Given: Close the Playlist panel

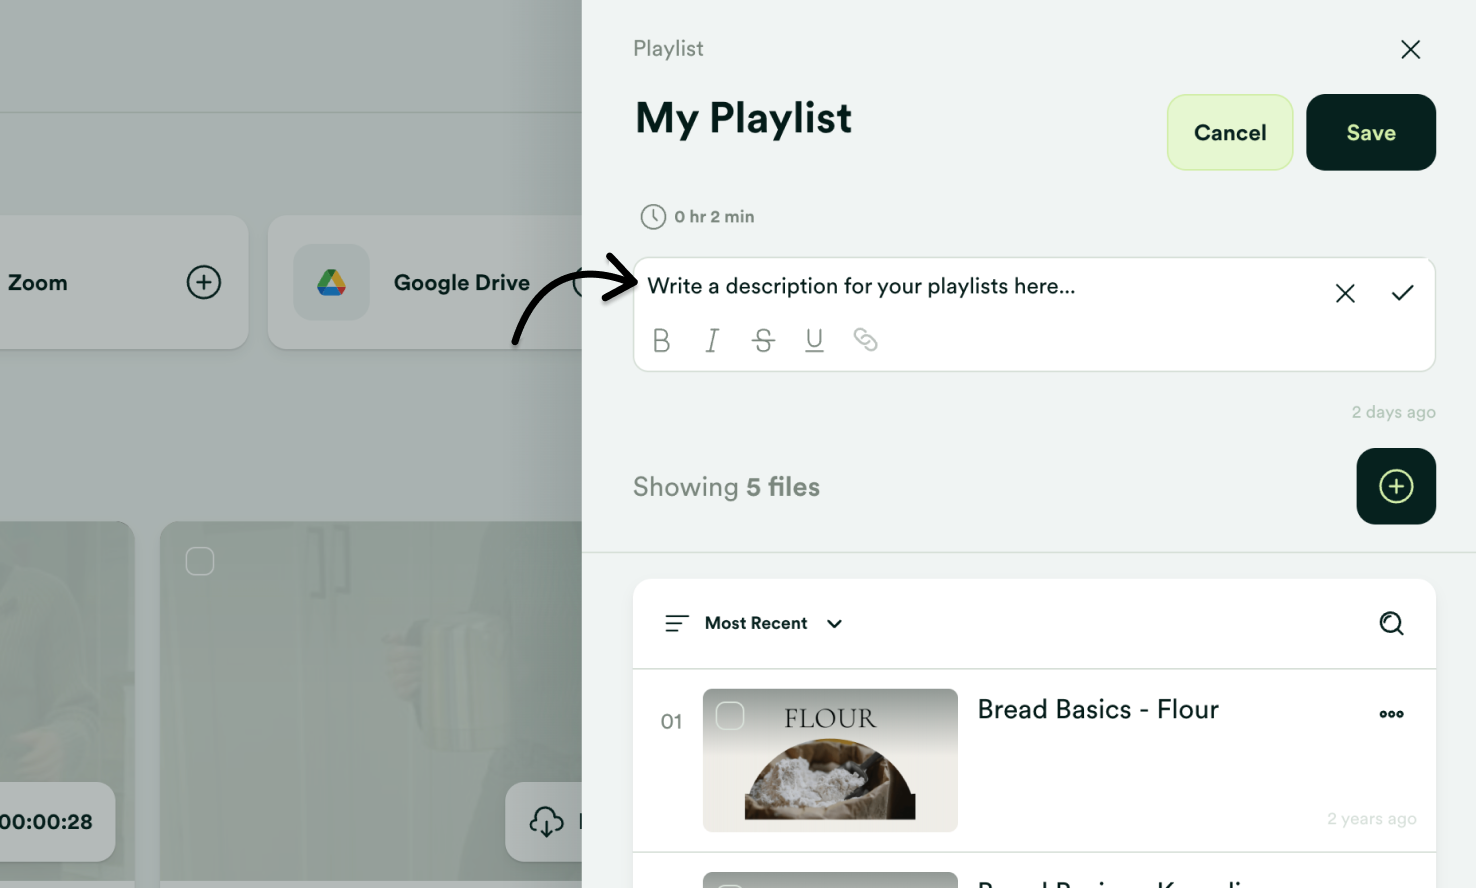Looking at the screenshot, I should pos(1410,49).
